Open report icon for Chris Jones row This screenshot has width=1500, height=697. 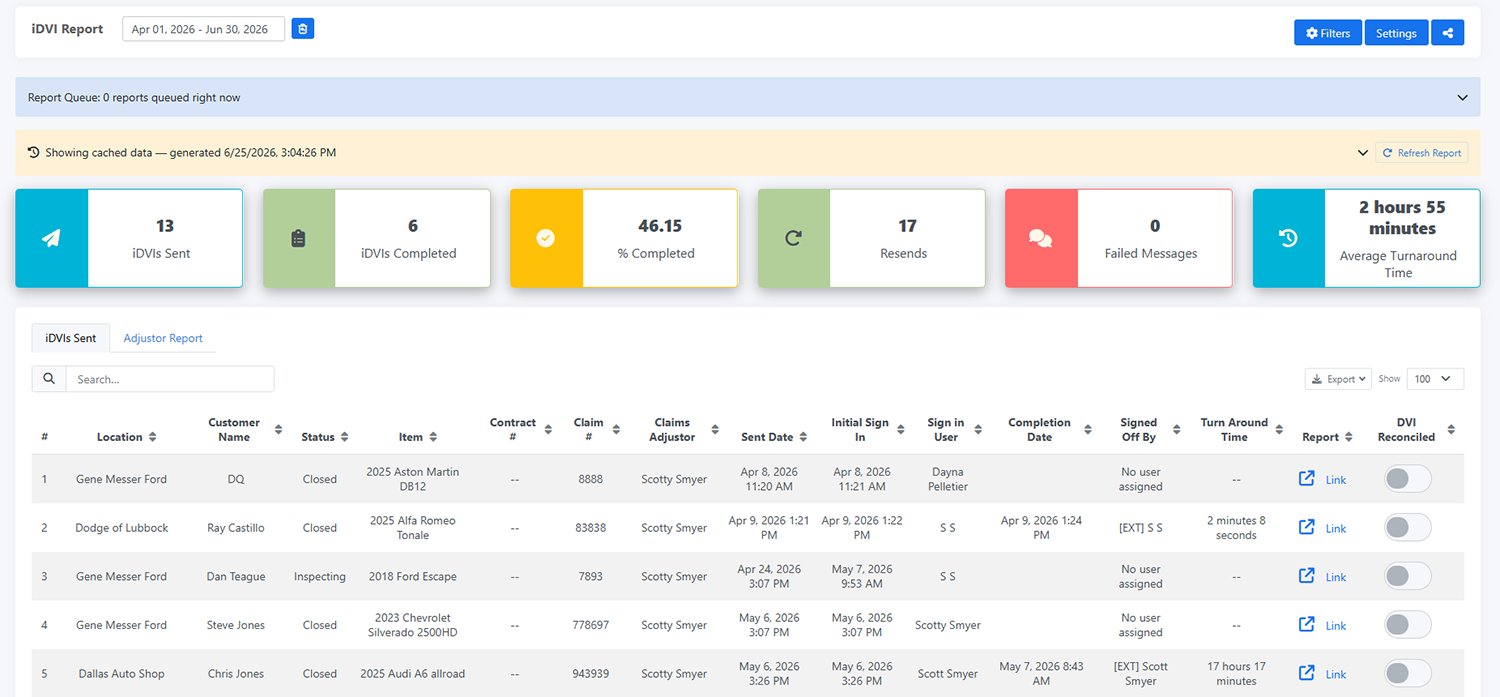point(1306,673)
